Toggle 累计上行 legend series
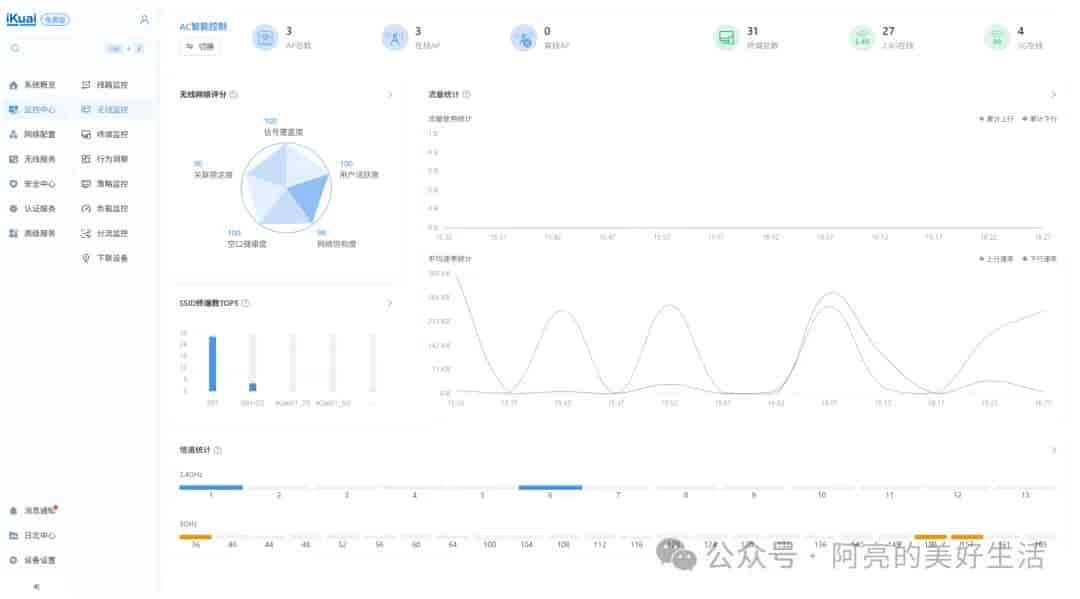 [997, 119]
